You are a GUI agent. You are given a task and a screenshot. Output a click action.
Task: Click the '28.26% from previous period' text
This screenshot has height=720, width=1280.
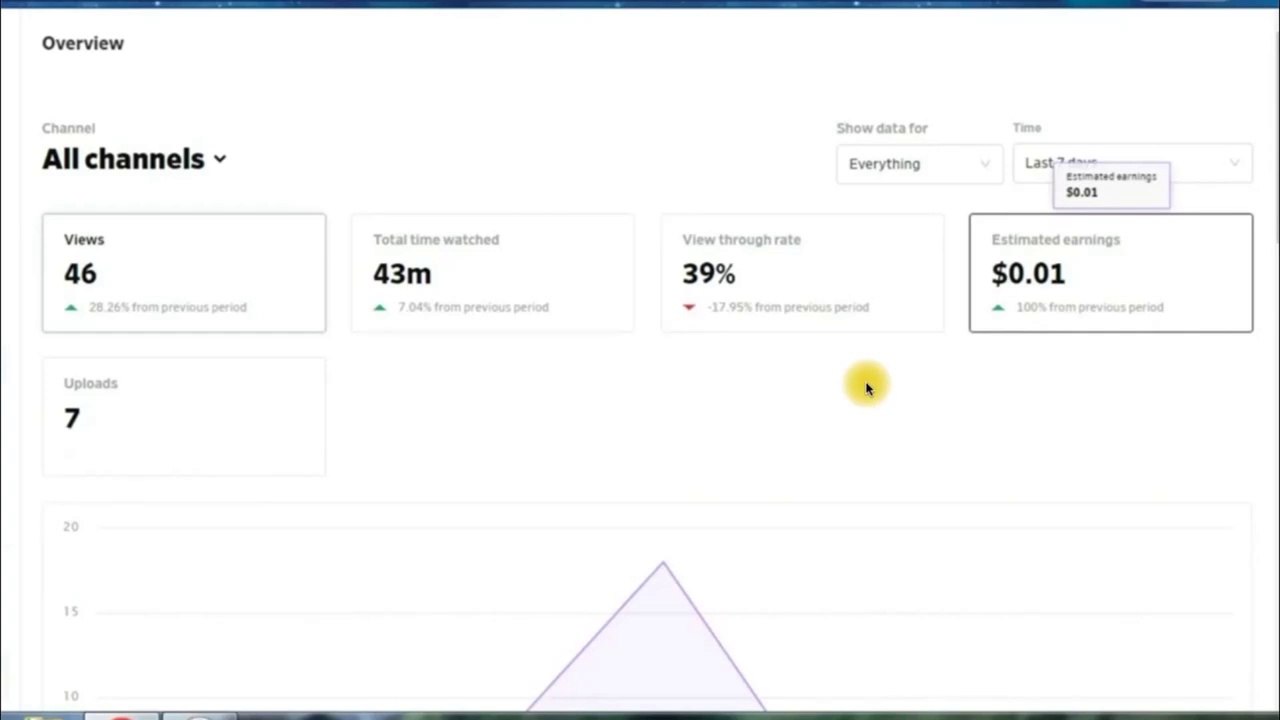coord(168,307)
